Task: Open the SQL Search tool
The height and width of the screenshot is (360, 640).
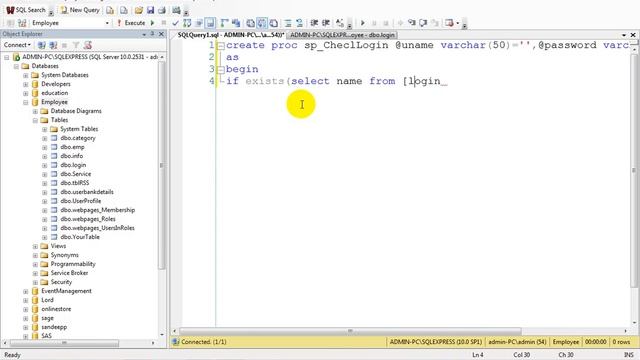Action: coord(26,10)
